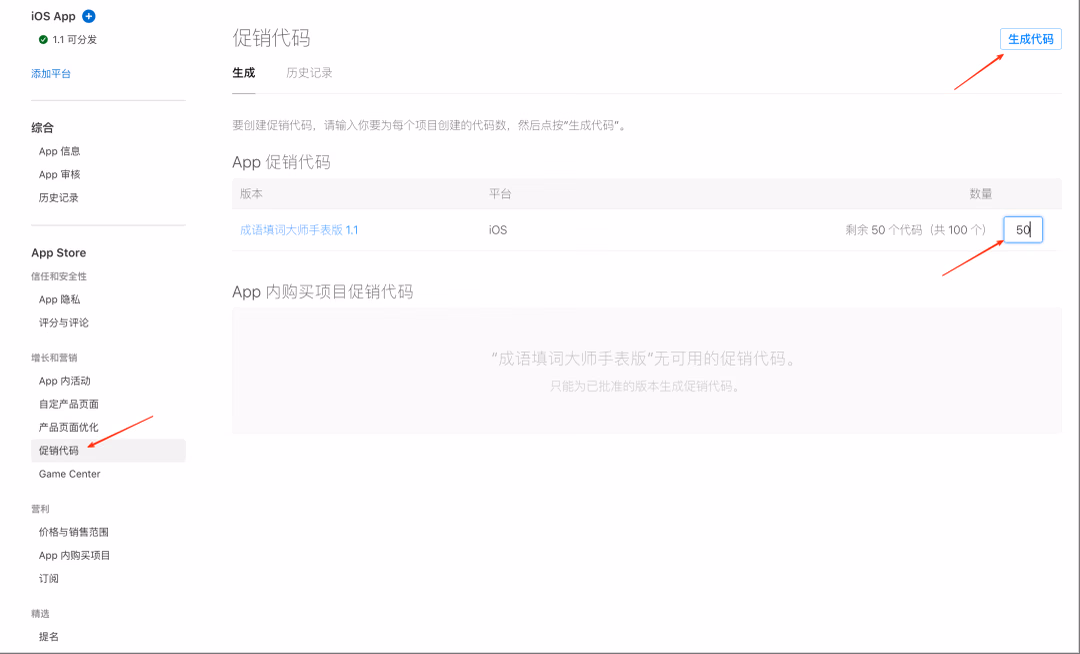
Task: Click the 只能为已批准的版本生成促销代码 note
Action: (646, 386)
